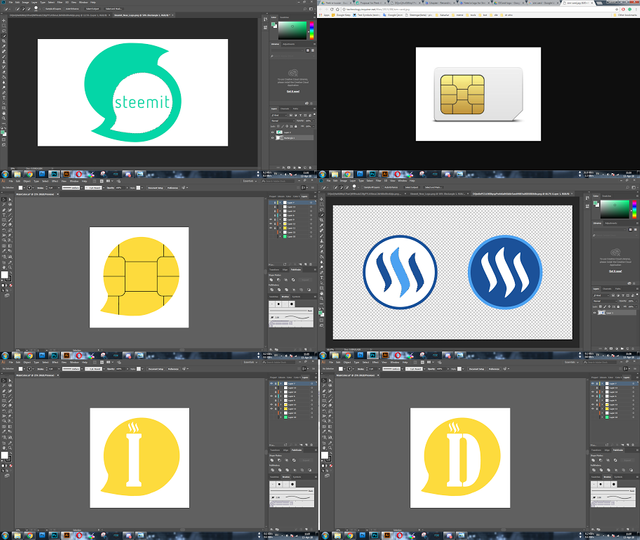Open layer kind filter dropdown in Steemit-logo Photoshop
Screen dimensions: 640x540
280,115
